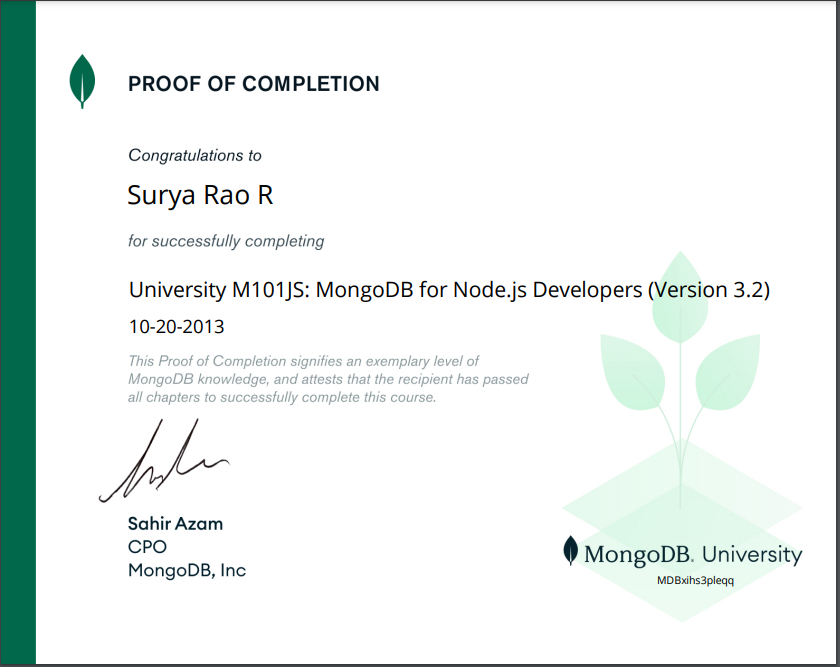
Task: Click the completion date '10-20-2013'
Action: (x=177, y=326)
